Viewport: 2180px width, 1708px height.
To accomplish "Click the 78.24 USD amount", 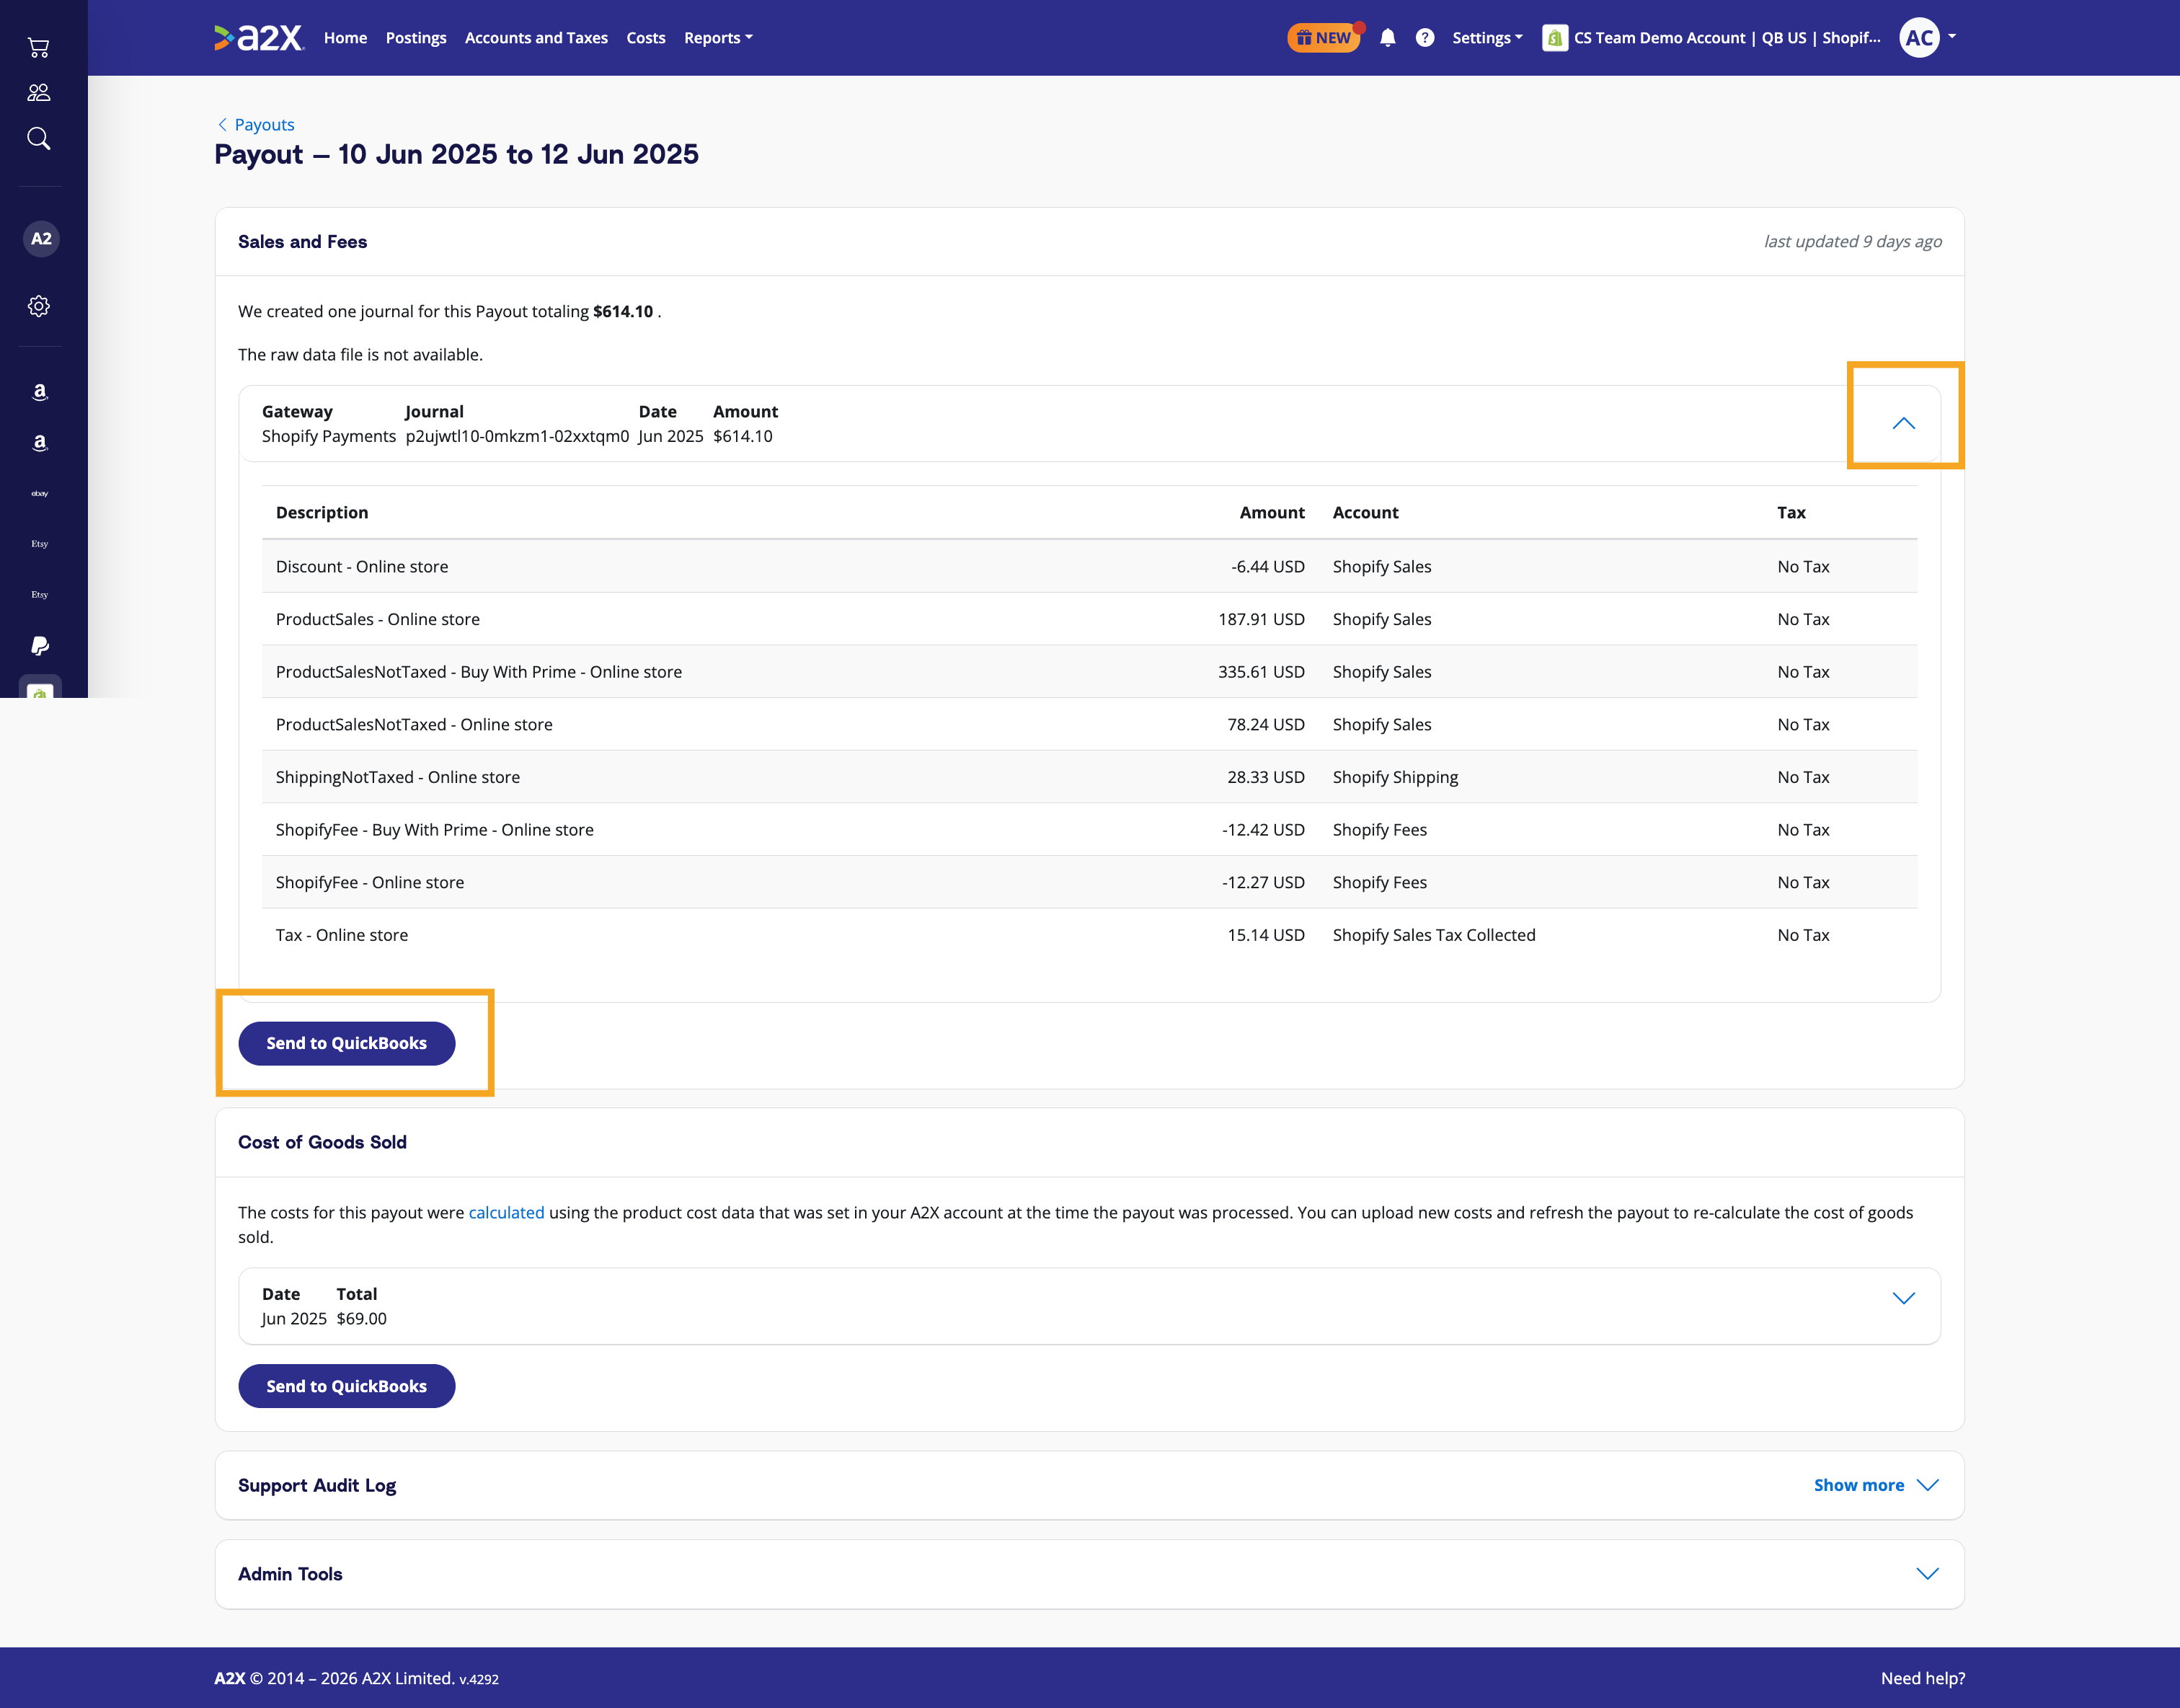I will [1266, 724].
